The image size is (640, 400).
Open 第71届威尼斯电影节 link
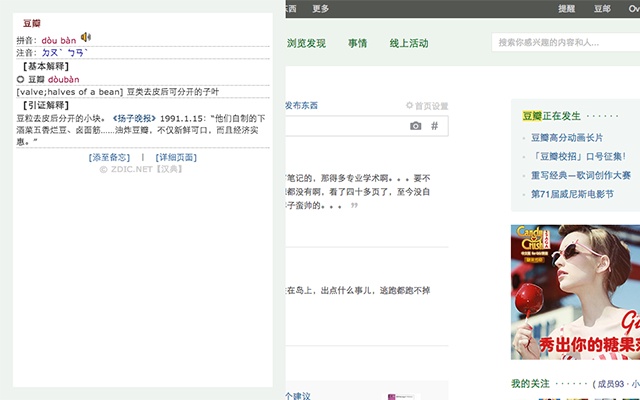coord(572,194)
